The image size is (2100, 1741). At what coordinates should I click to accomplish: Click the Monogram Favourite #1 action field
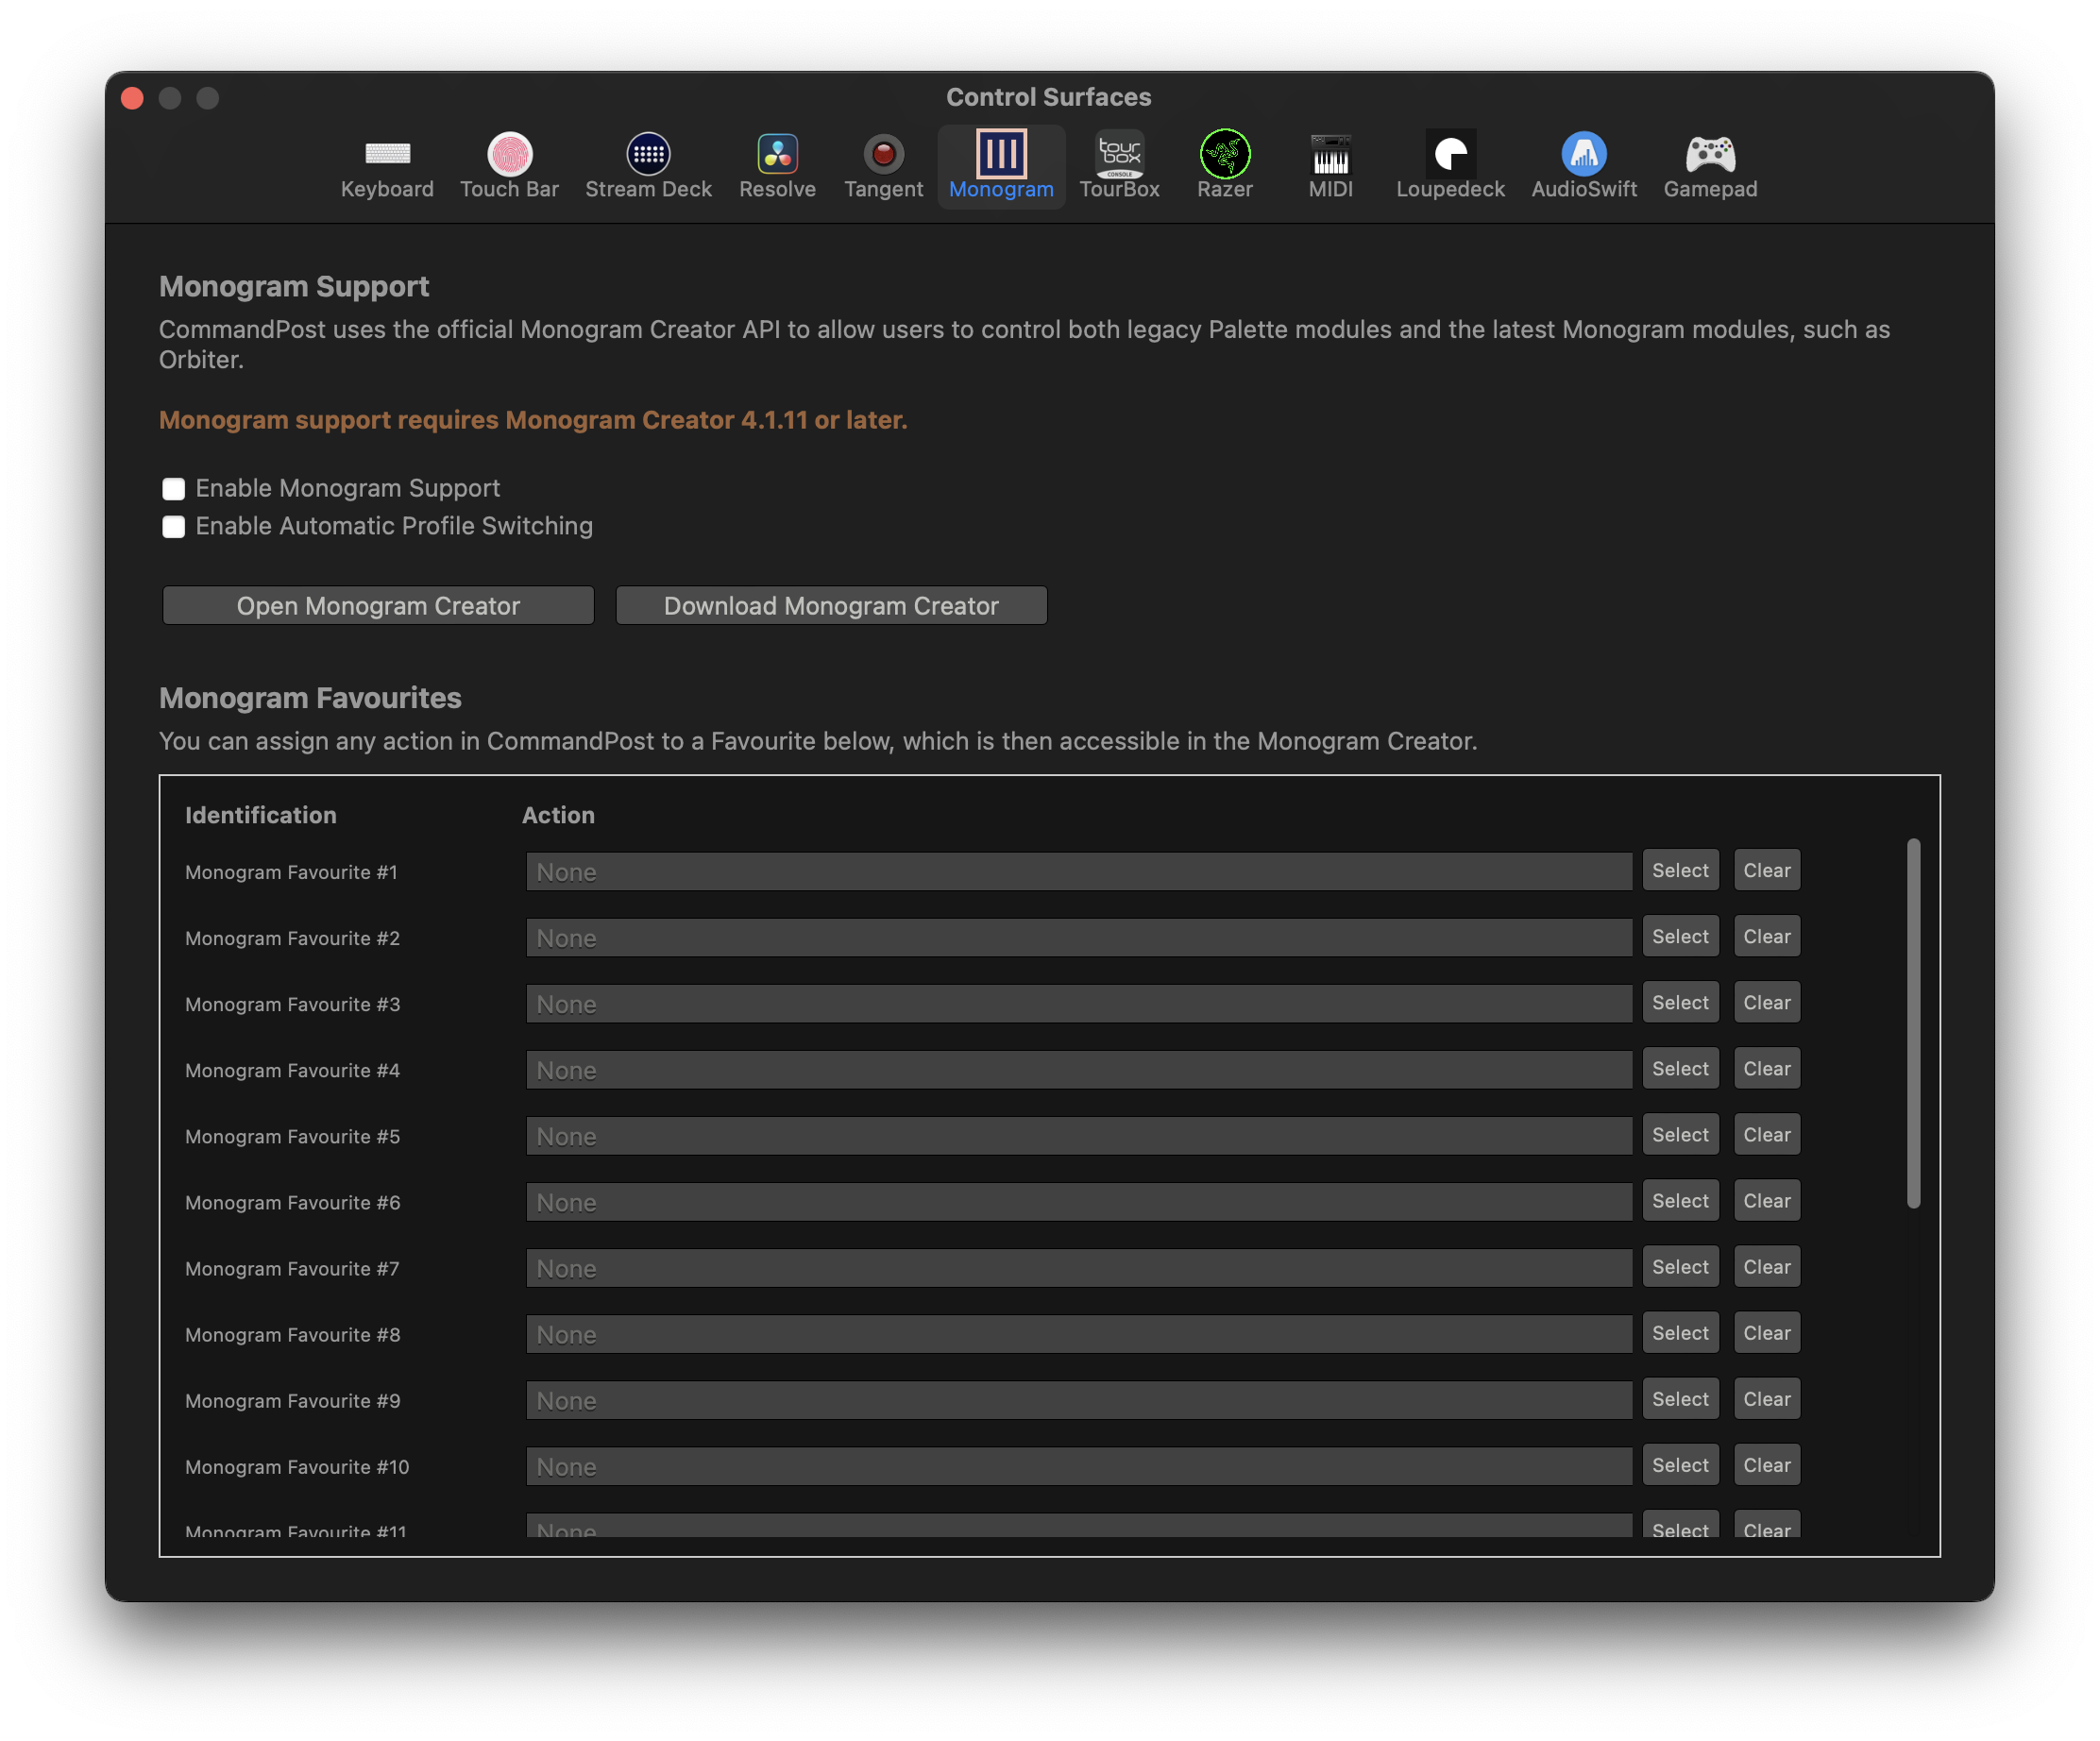pyautogui.click(x=1079, y=871)
